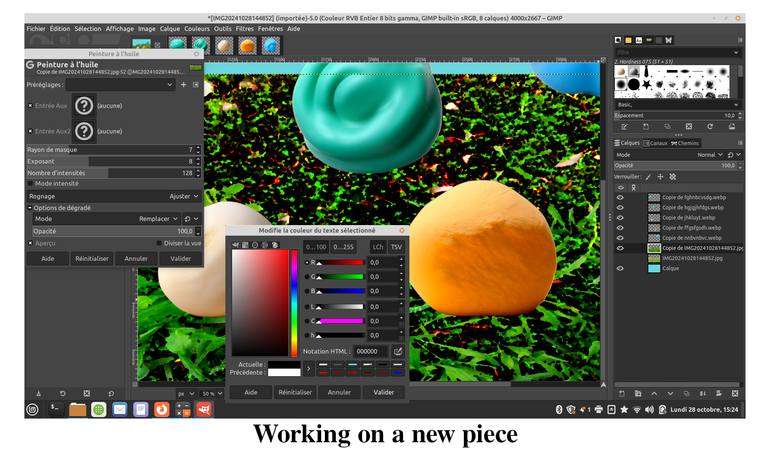Click Valider in the oil paint dialog
The width and height of the screenshot is (770, 451).
180,258
